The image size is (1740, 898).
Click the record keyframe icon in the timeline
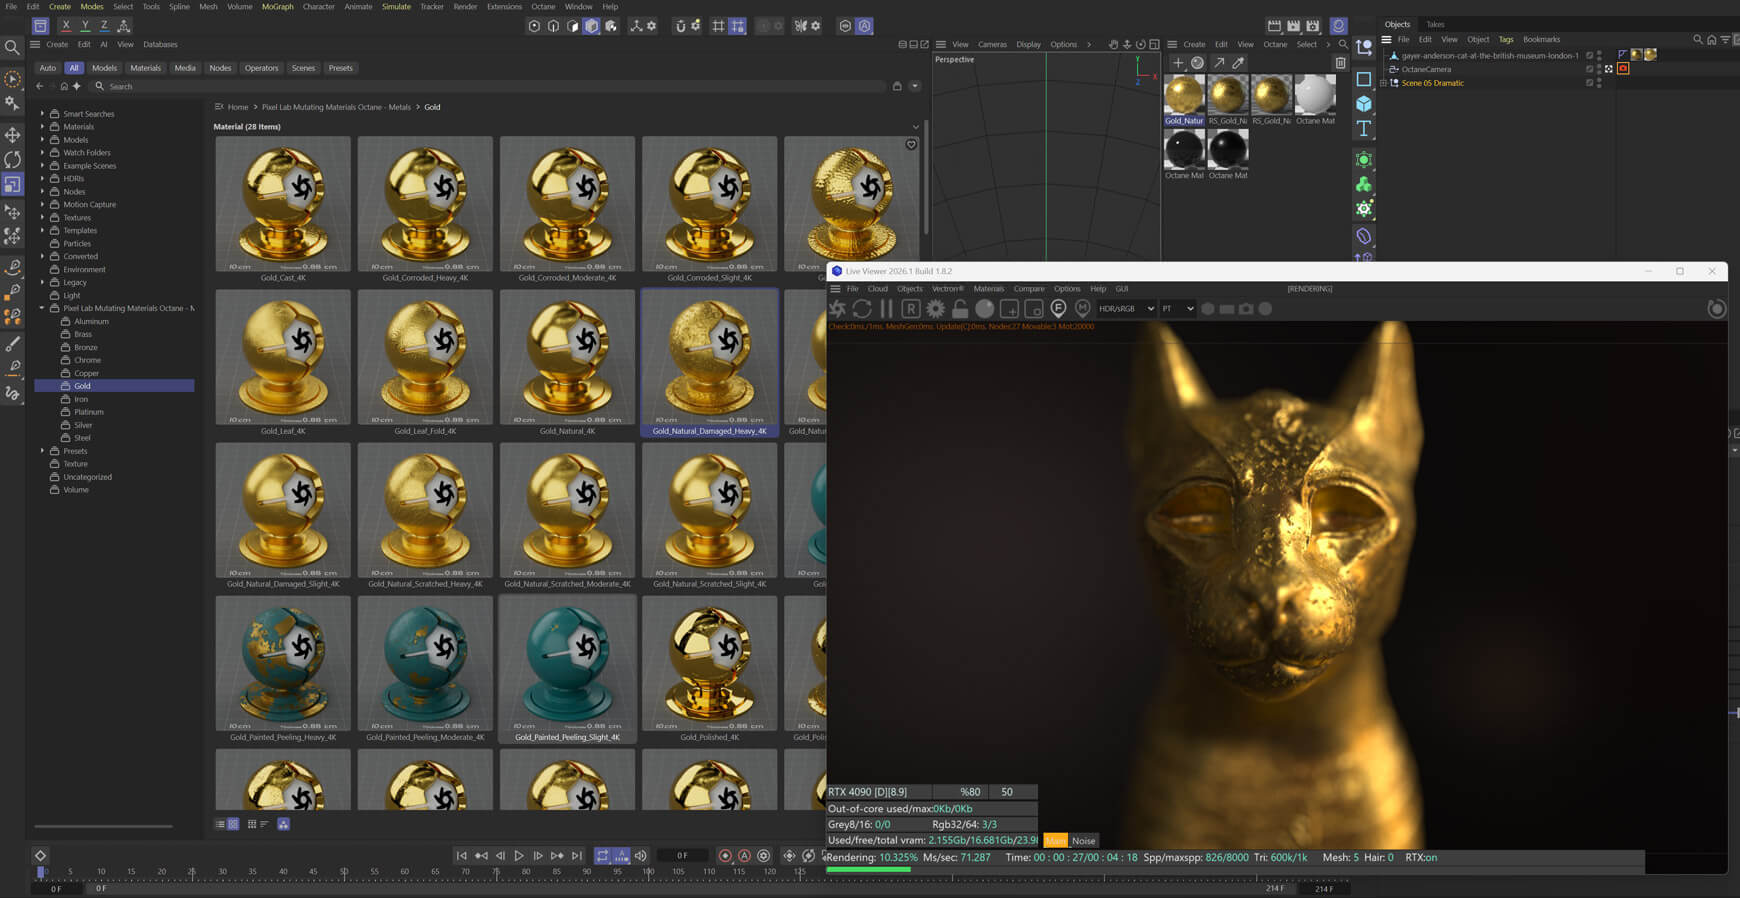click(x=725, y=856)
